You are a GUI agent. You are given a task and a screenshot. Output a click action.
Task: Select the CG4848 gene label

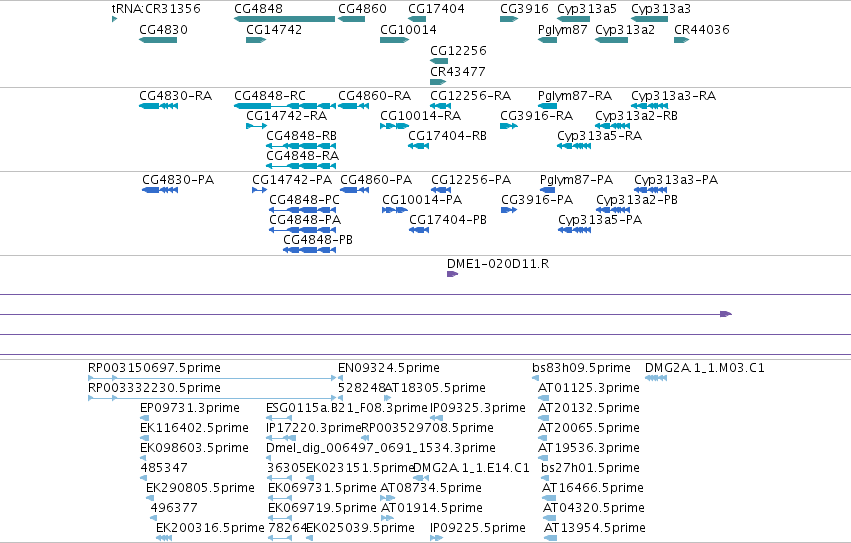point(258,9)
